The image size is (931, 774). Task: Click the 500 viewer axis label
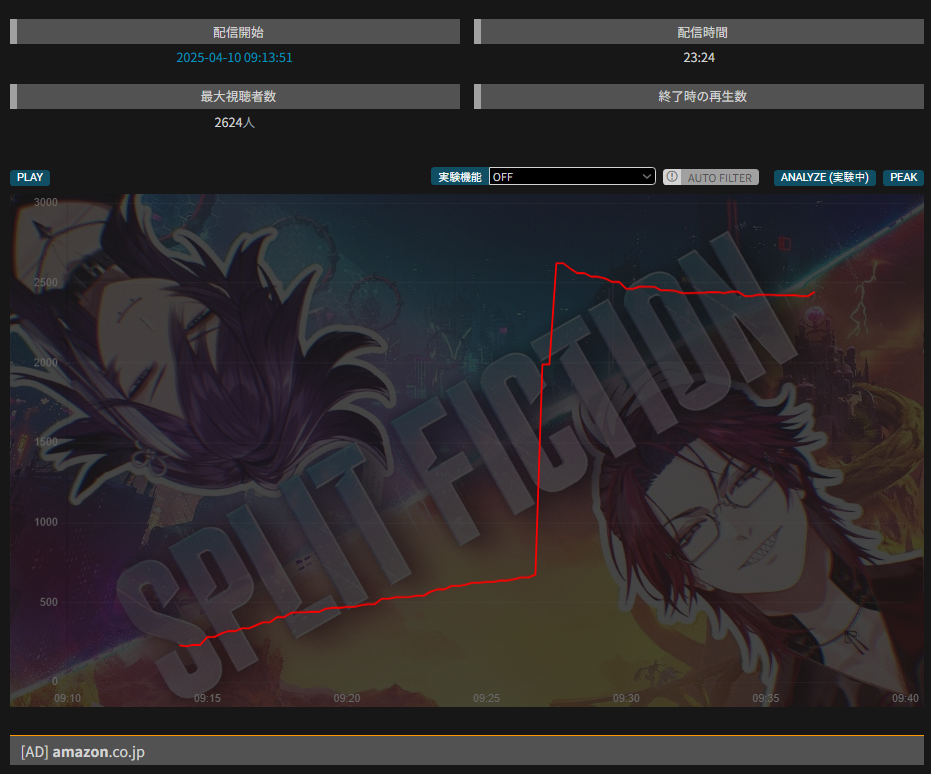pyautogui.click(x=49, y=602)
